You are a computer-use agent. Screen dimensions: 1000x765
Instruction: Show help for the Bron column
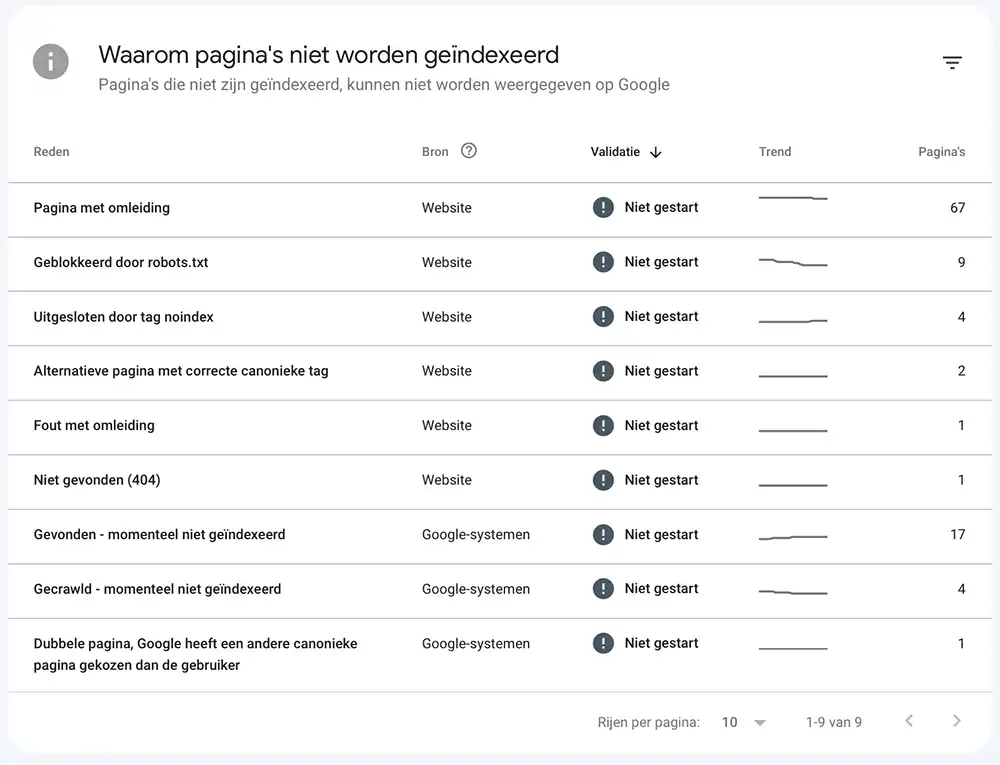[x=469, y=150]
